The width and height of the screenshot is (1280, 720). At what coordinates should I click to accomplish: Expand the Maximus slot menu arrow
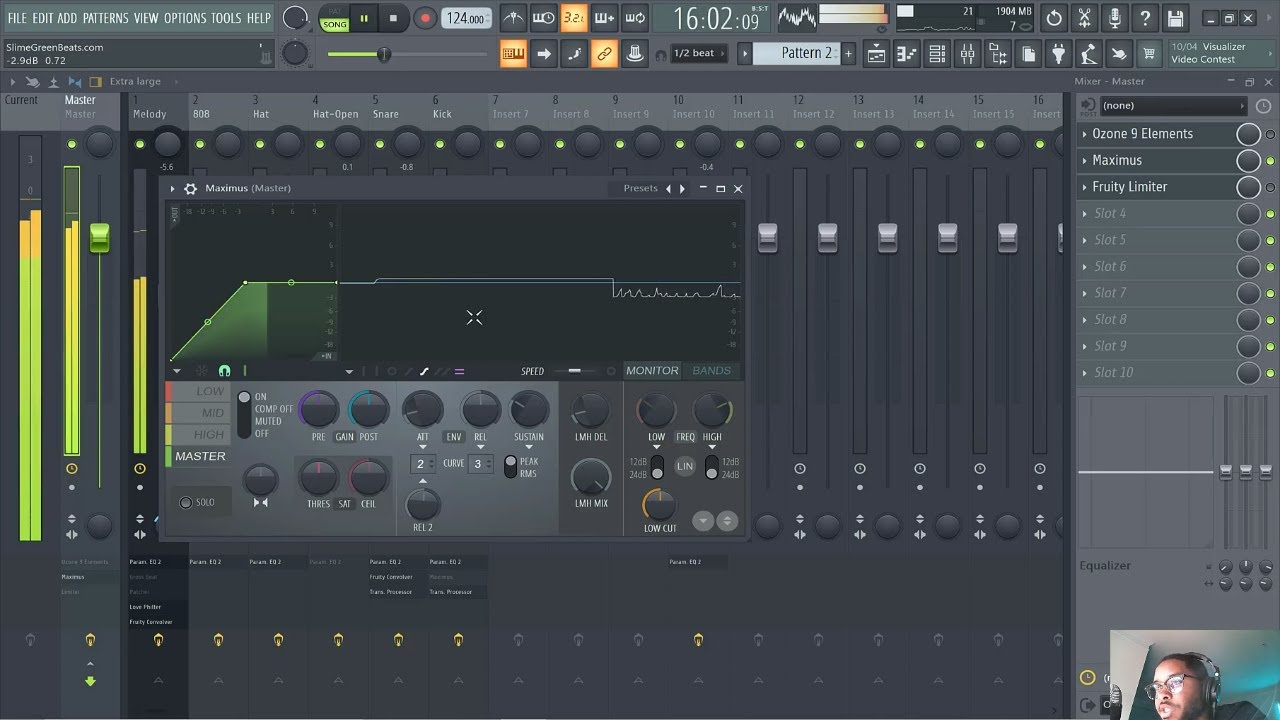[x=1084, y=160]
